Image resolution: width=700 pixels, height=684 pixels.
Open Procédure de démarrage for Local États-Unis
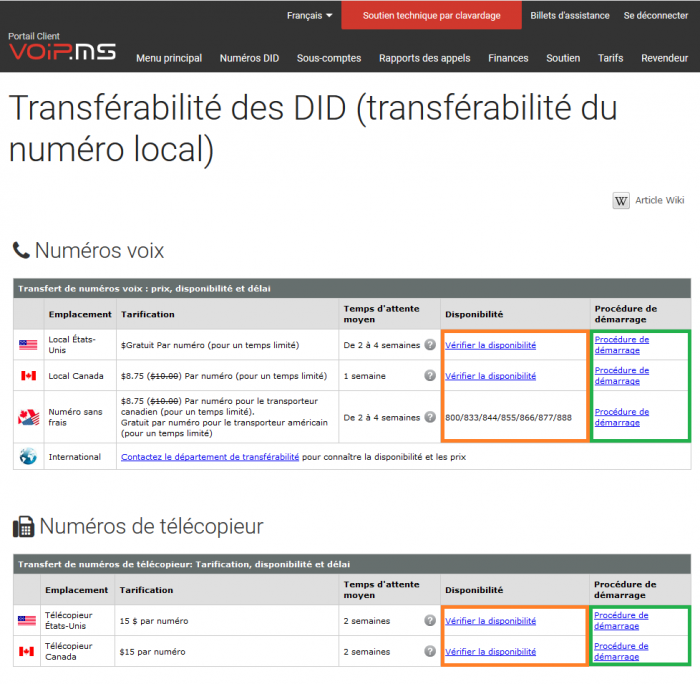[621, 345]
